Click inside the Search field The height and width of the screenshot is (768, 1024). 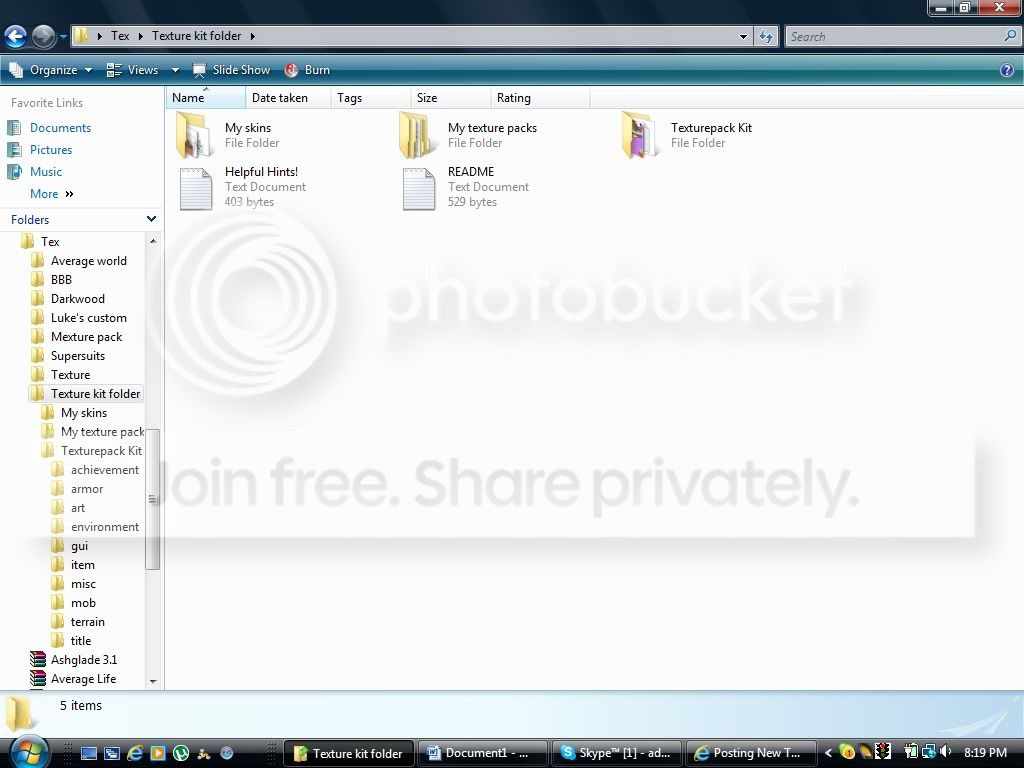click(893, 36)
